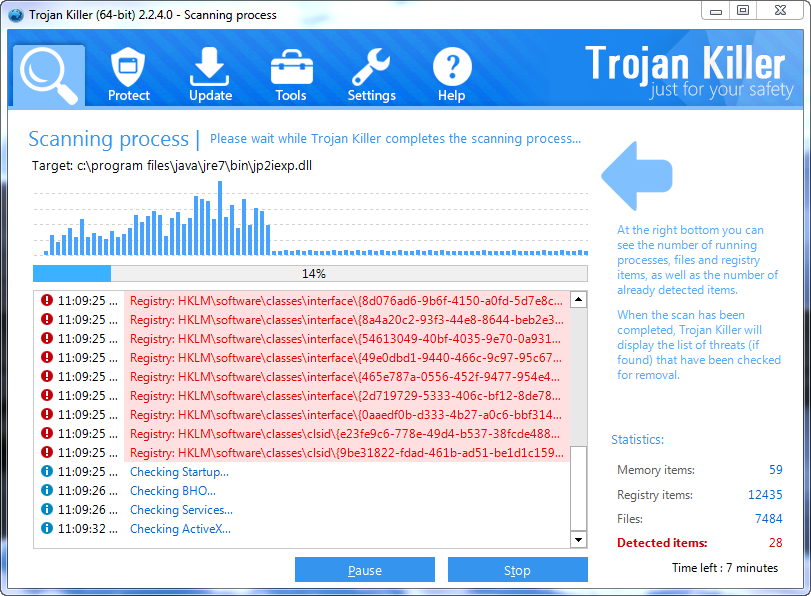Pause the scanning process
Viewport: 811px width, 596px height.
pyautogui.click(x=364, y=570)
